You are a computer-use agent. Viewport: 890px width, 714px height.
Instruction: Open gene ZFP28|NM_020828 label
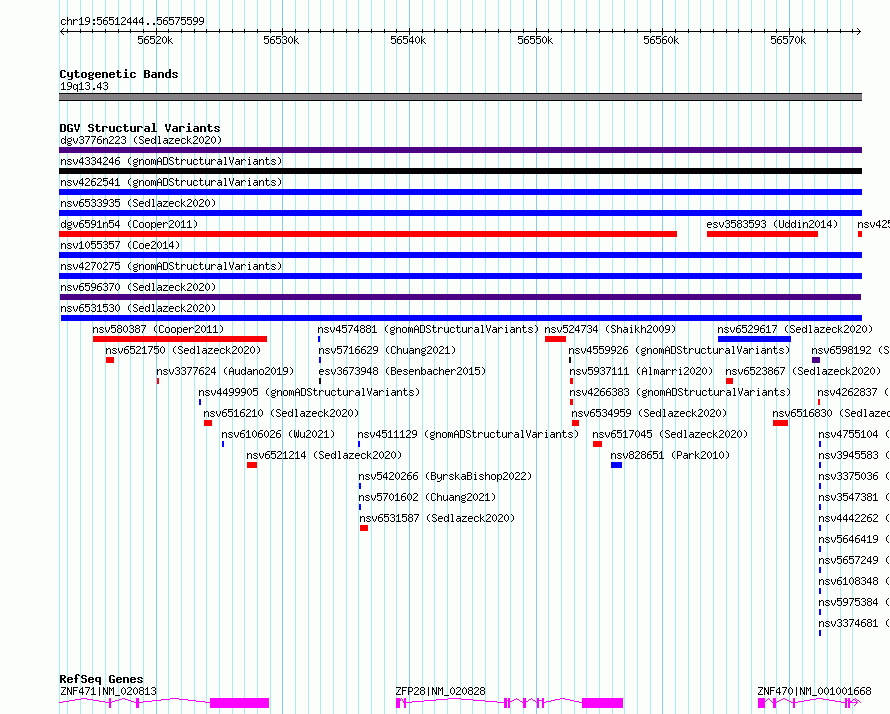click(440, 691)
